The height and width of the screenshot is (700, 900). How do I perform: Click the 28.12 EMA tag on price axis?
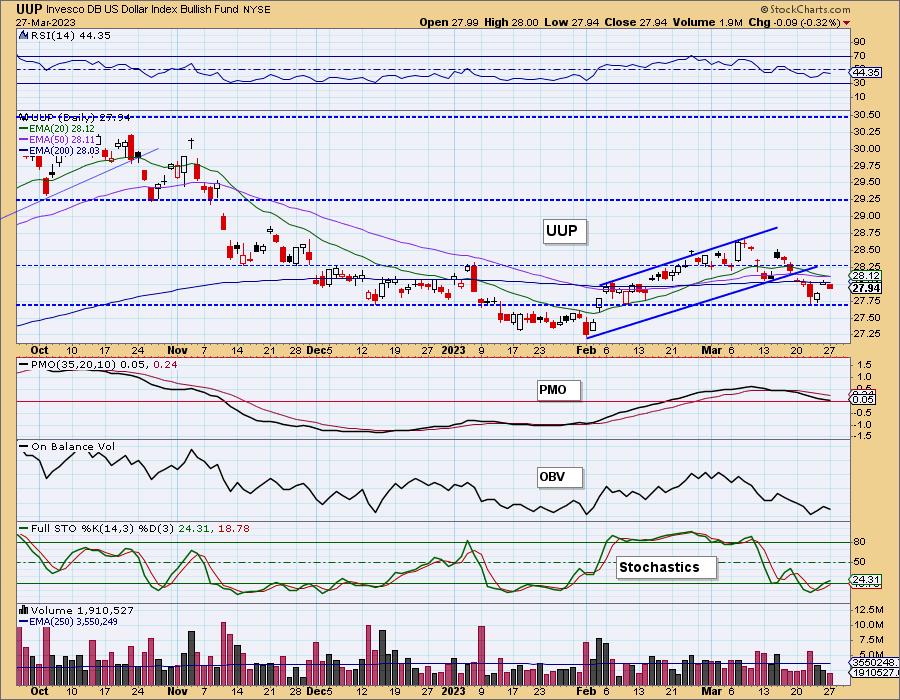tap(866, 276)
